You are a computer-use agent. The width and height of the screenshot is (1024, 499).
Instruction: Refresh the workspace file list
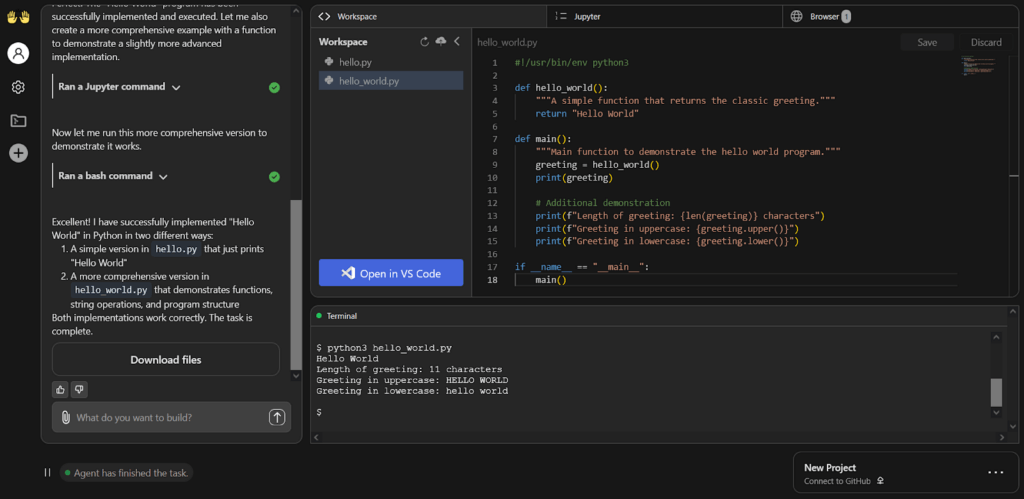425,42
